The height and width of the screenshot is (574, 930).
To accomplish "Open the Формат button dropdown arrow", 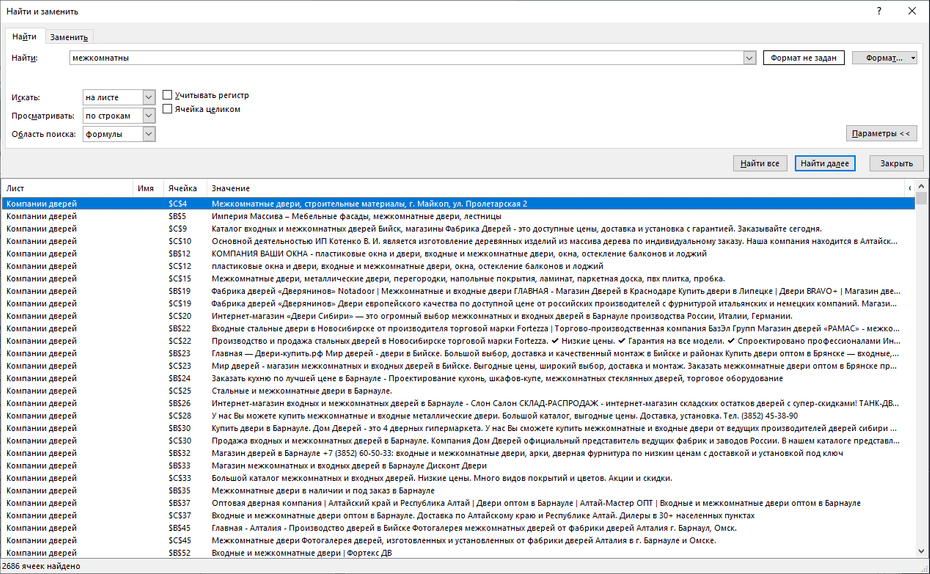I will click(x=913, y=58).
